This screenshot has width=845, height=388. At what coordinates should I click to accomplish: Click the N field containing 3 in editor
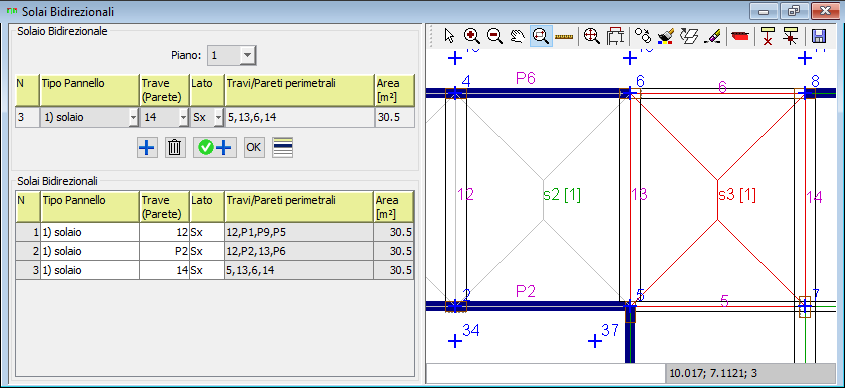click(x=27, y=117)
